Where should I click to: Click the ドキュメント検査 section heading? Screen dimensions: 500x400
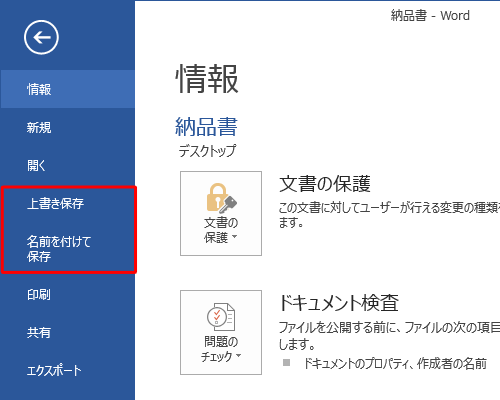pyautogui.click(x=339, y=303)
